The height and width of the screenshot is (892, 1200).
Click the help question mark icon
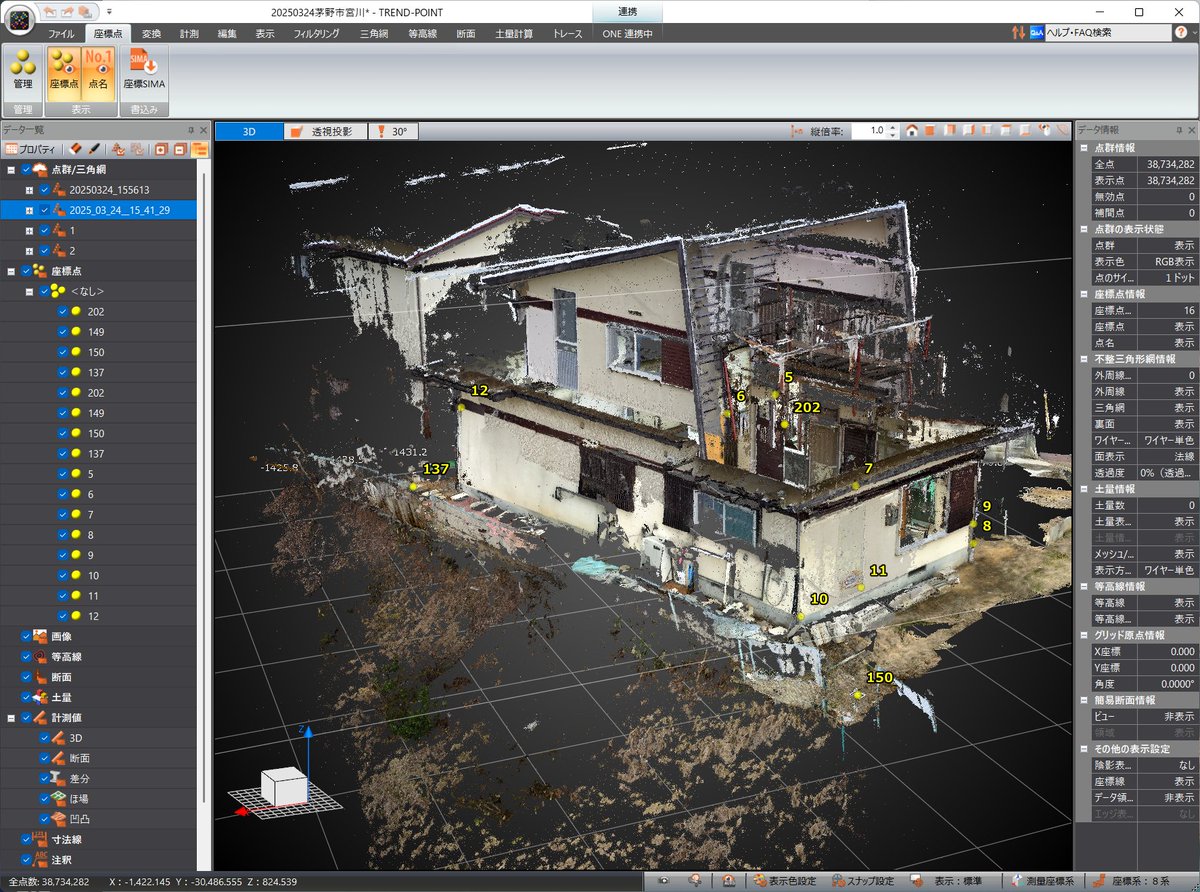[x=1181, y=33]
